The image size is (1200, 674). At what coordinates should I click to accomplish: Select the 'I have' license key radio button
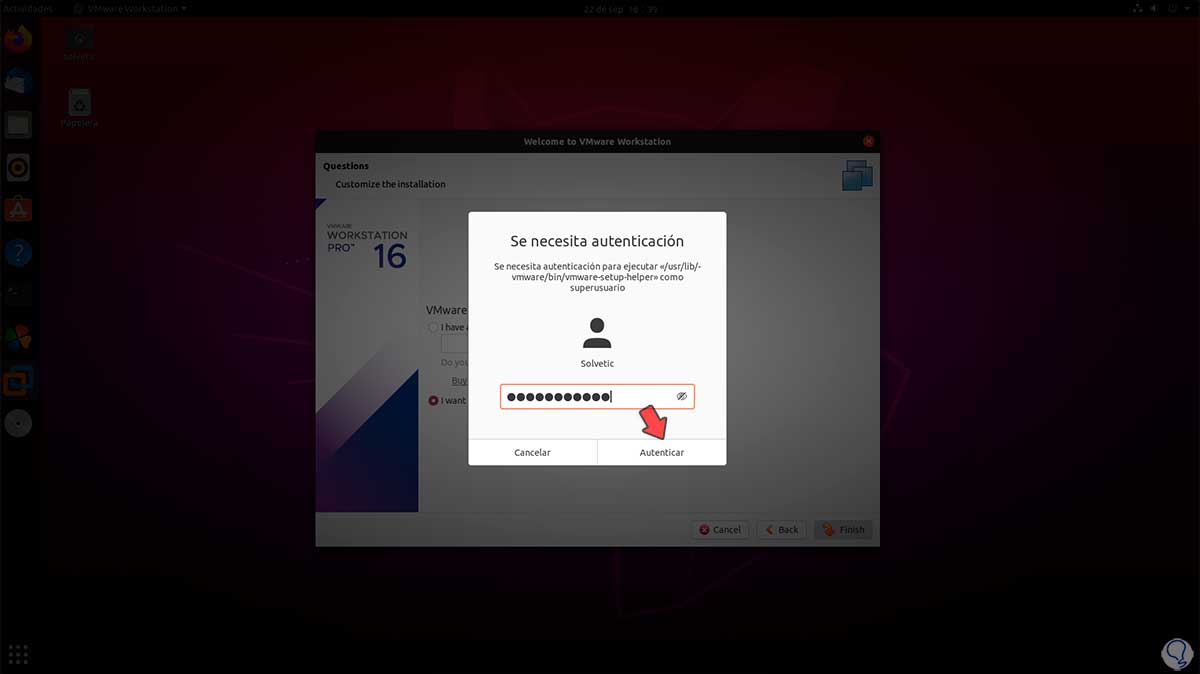pos(433,327)
